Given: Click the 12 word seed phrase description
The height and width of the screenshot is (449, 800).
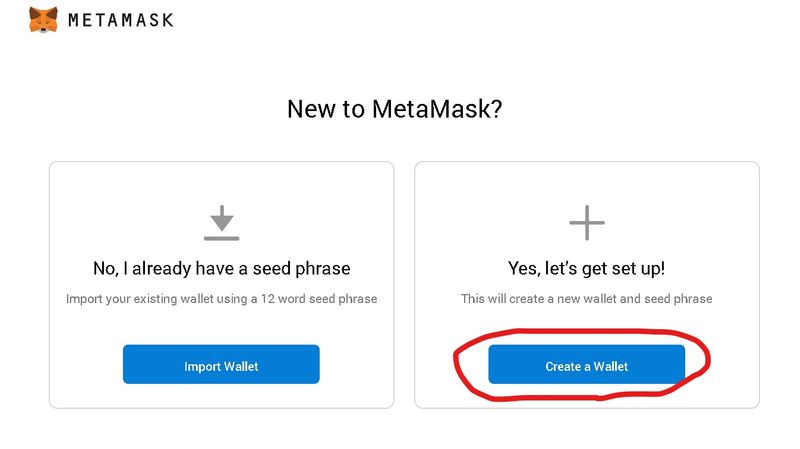Looking at the screenshot, I should coord(221,298).
